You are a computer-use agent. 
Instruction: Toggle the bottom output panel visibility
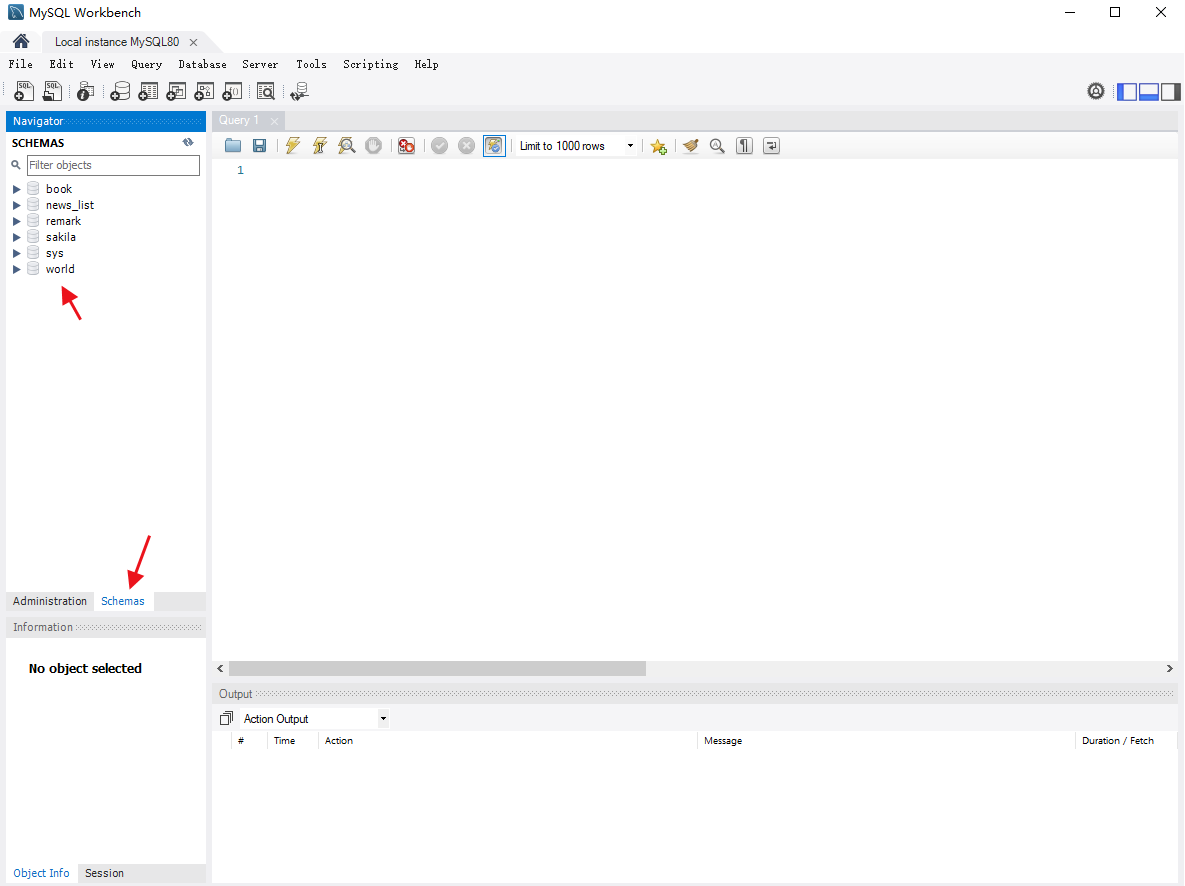(x=1149, y=91)
